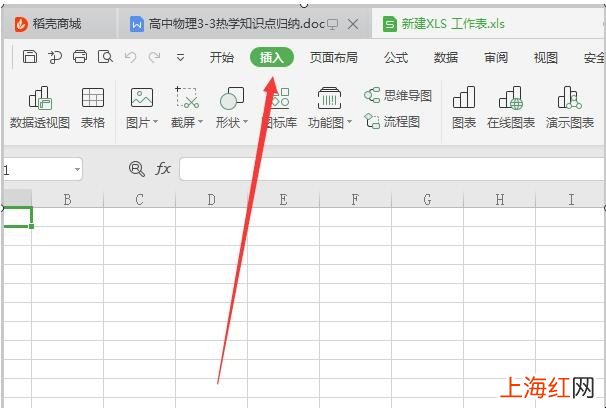The image size is (606, 408).
Task: Open 在线图表 online charts
Action: (x=511, y=107)
